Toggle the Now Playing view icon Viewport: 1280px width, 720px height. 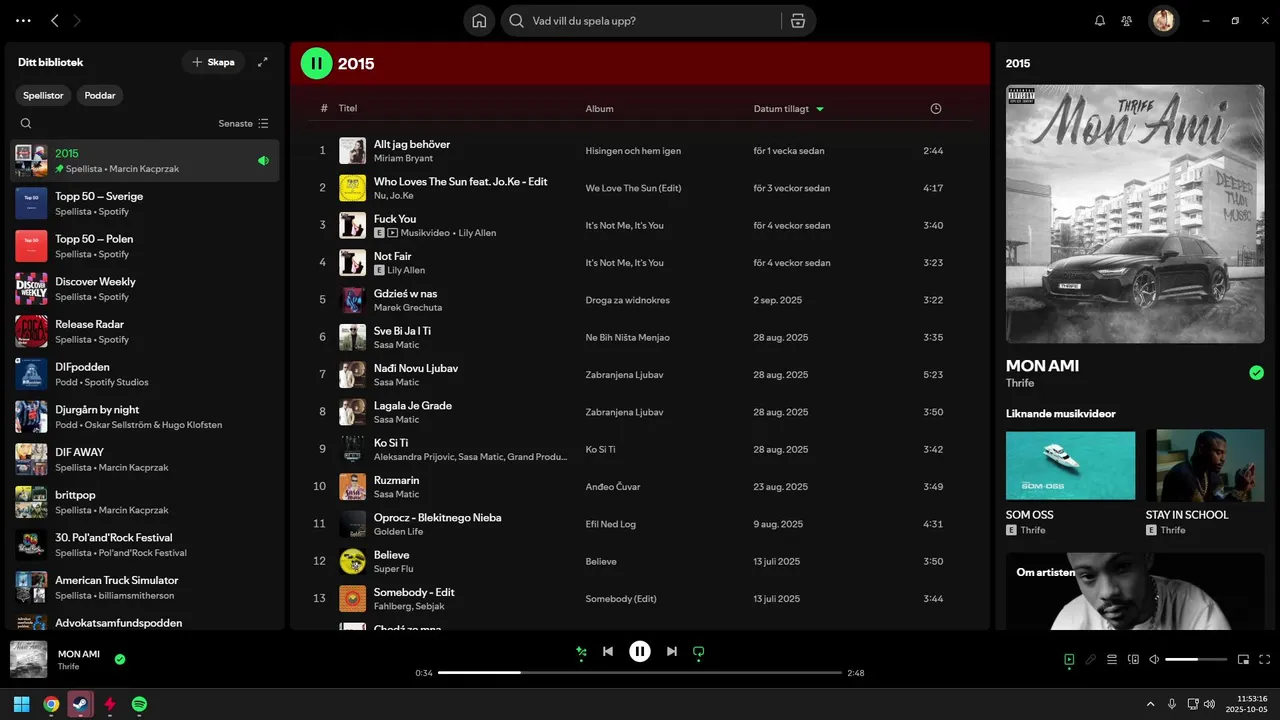[x=1069, y=659]
